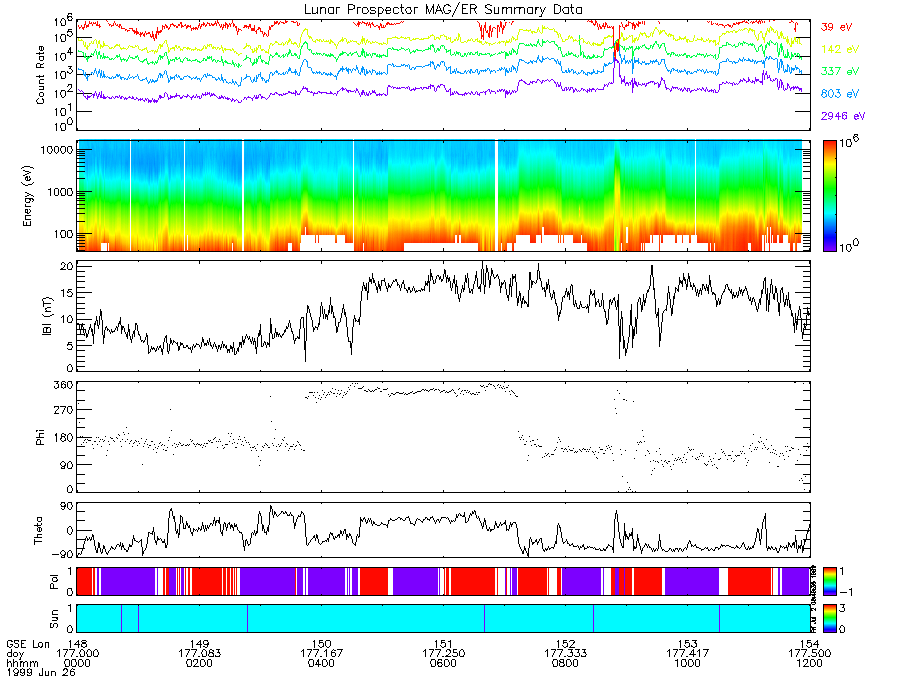Viewport: 900px width, 700px height.
Task: Click the '270' tick on the Phi axis
Action: 63,410
